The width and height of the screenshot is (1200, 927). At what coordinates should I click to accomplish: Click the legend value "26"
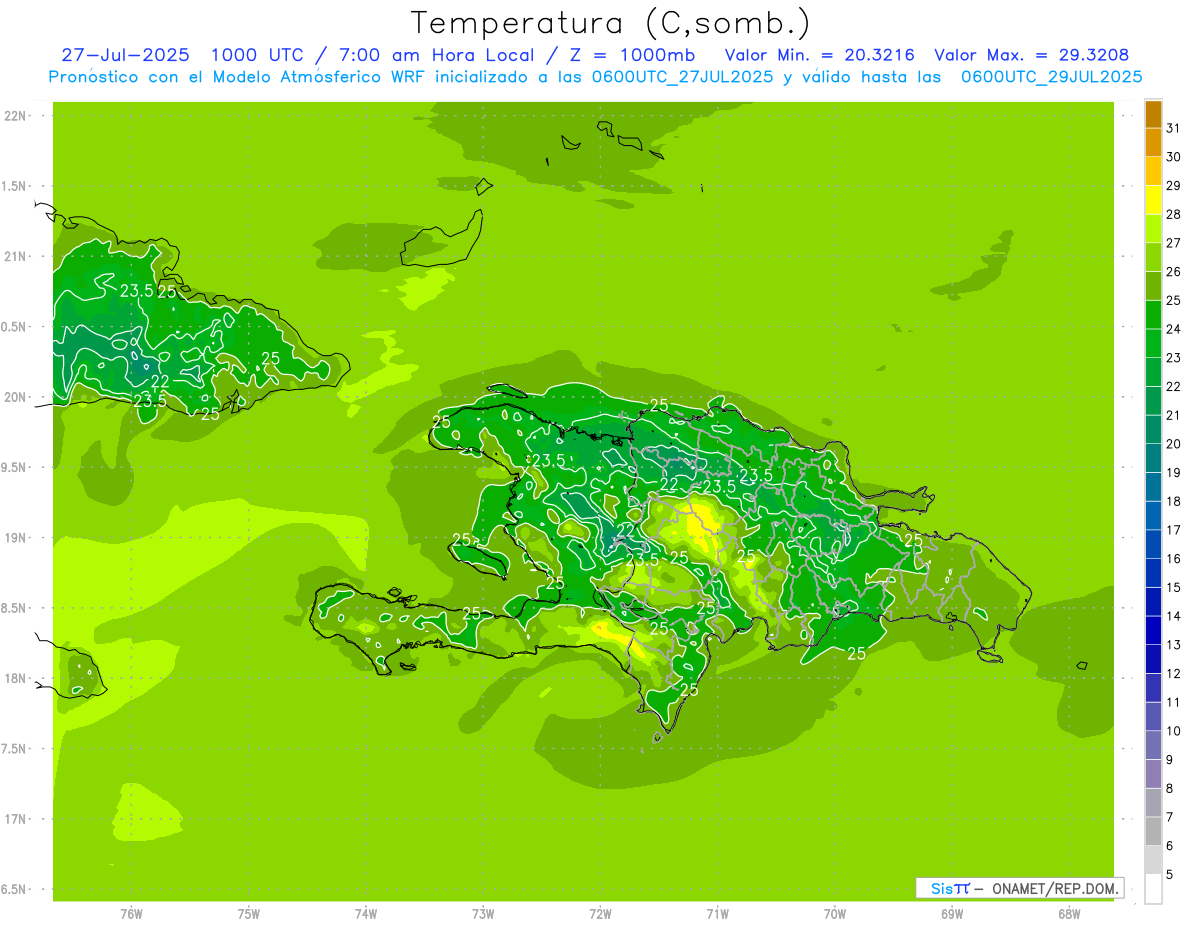(x=1173, y=271)
